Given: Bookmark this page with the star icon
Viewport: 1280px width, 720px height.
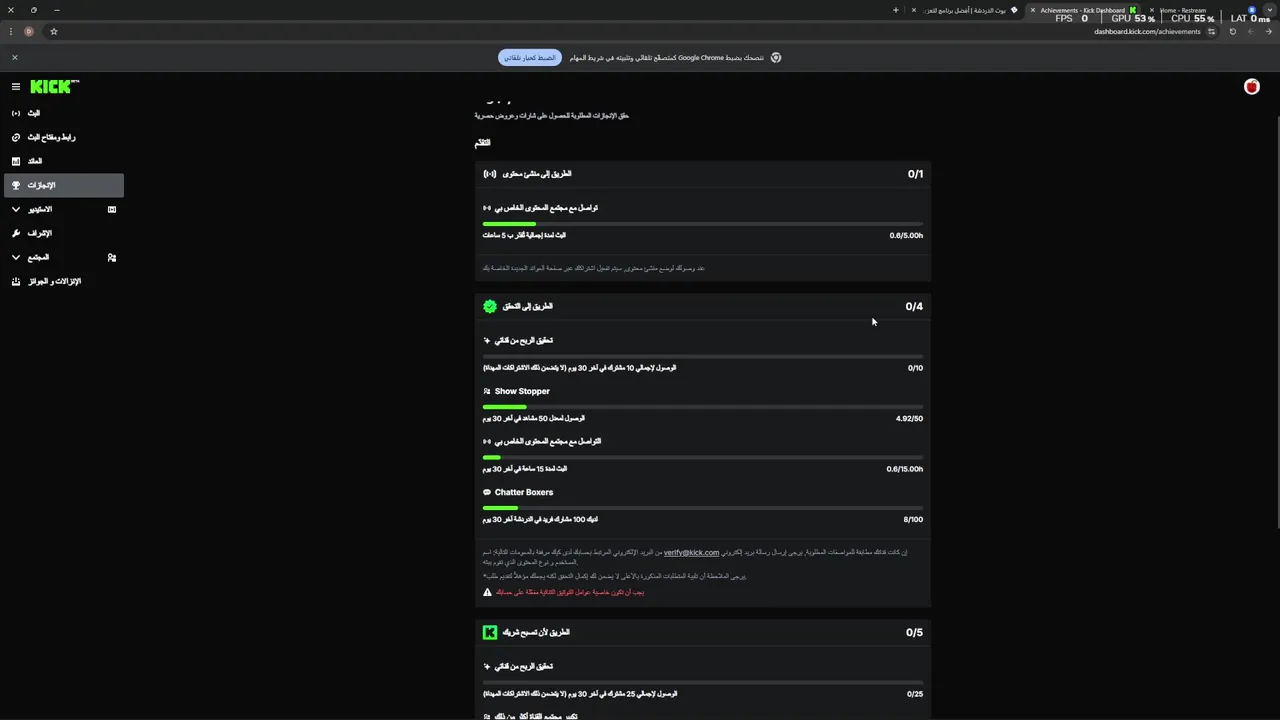Looking at the screenshot, I should (x=54, y=31).
